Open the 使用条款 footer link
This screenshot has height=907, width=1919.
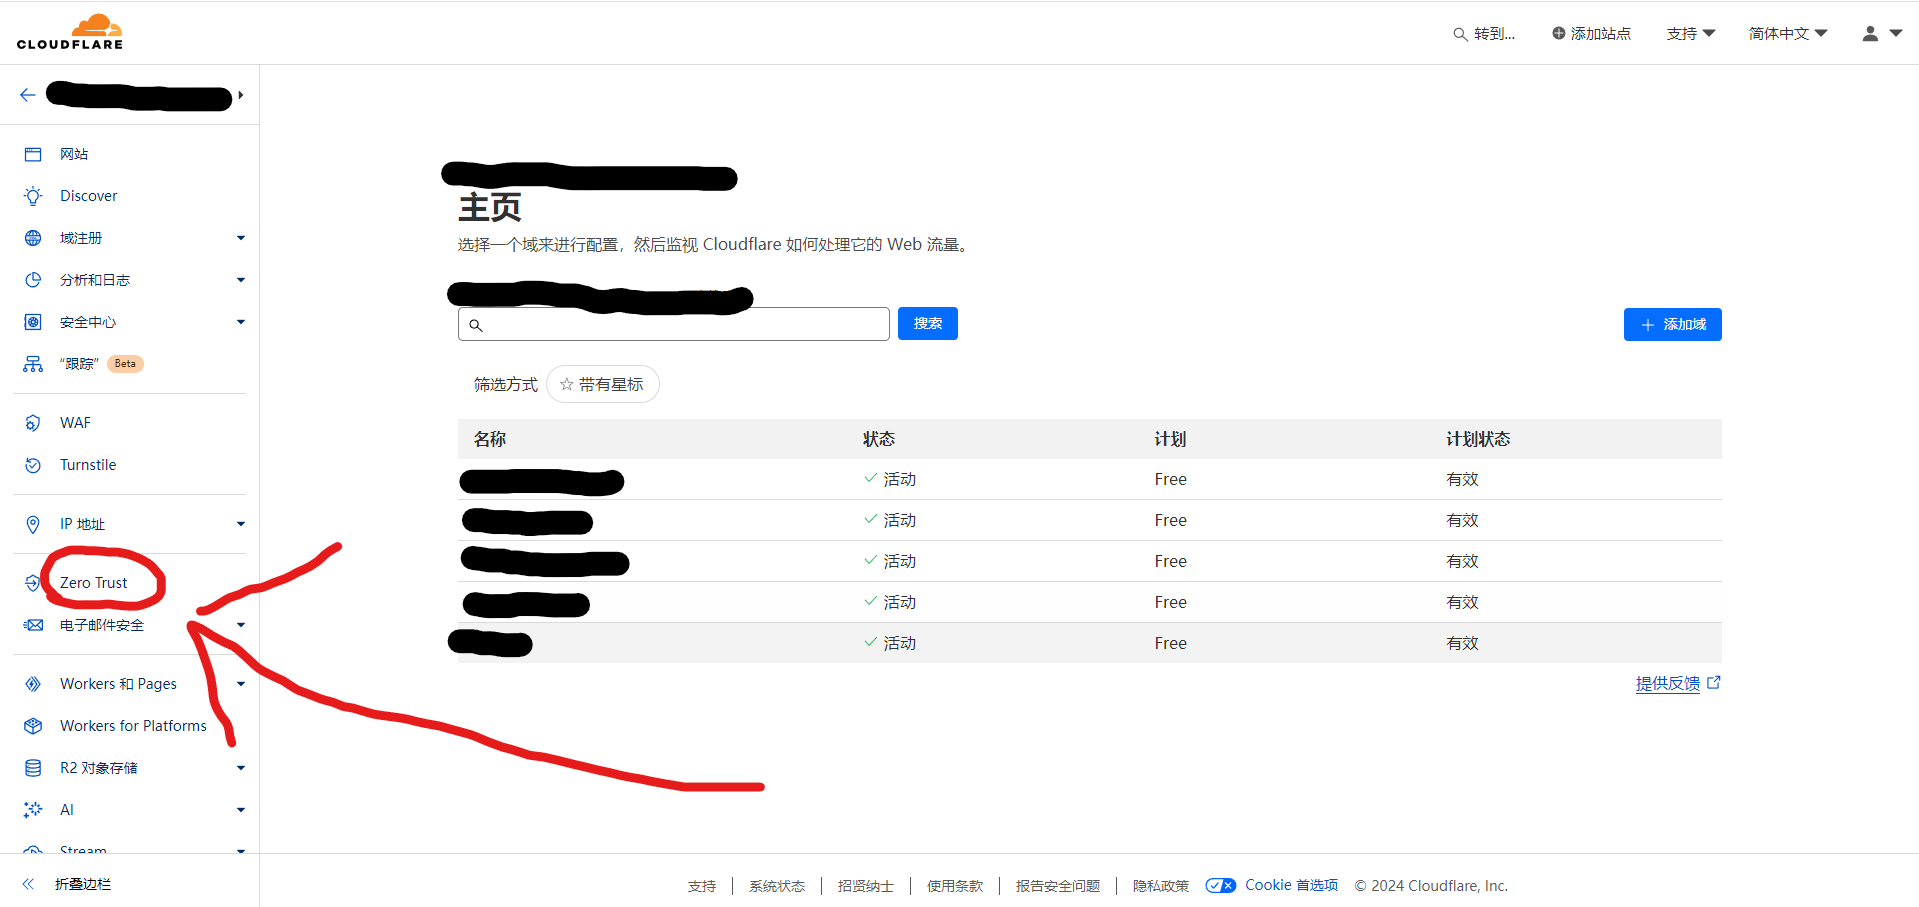tap(955, 886)
